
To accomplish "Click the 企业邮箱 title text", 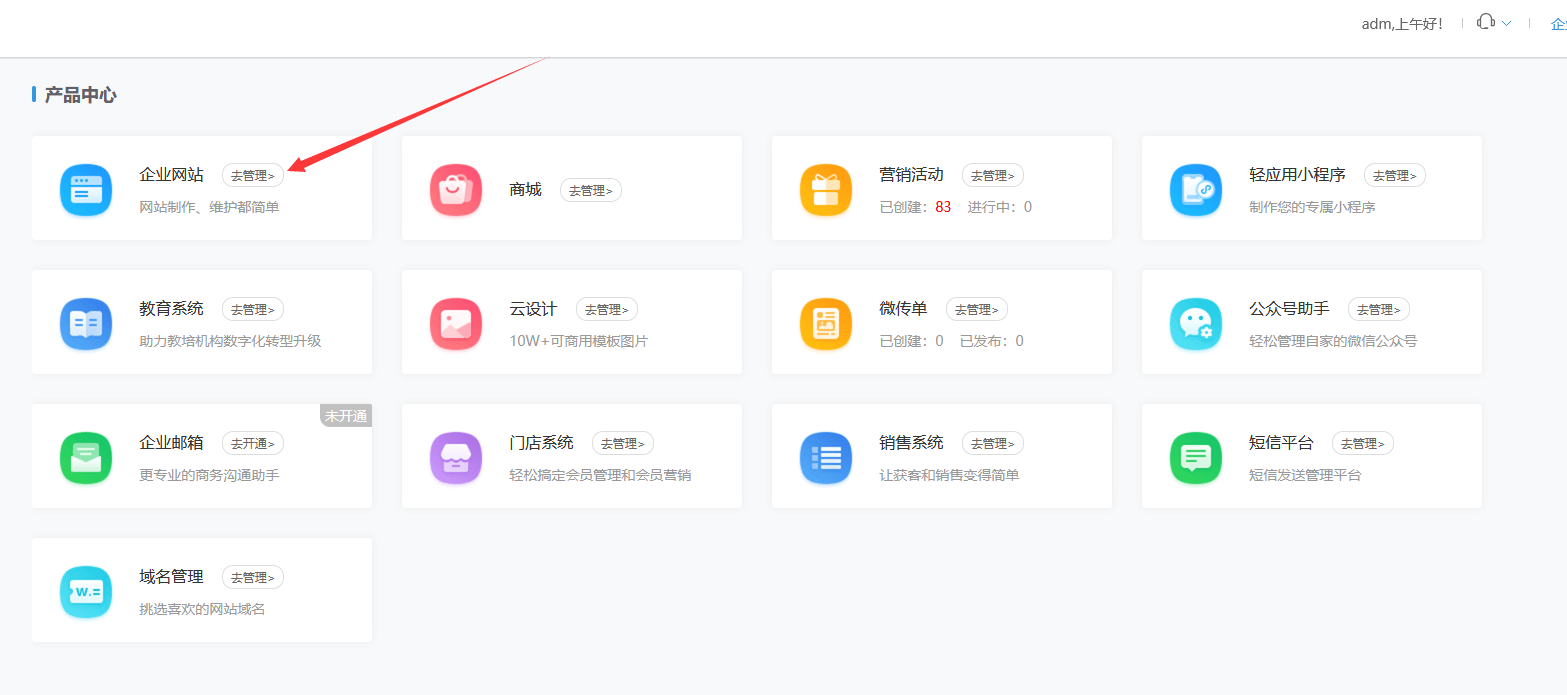I will 171,443.
